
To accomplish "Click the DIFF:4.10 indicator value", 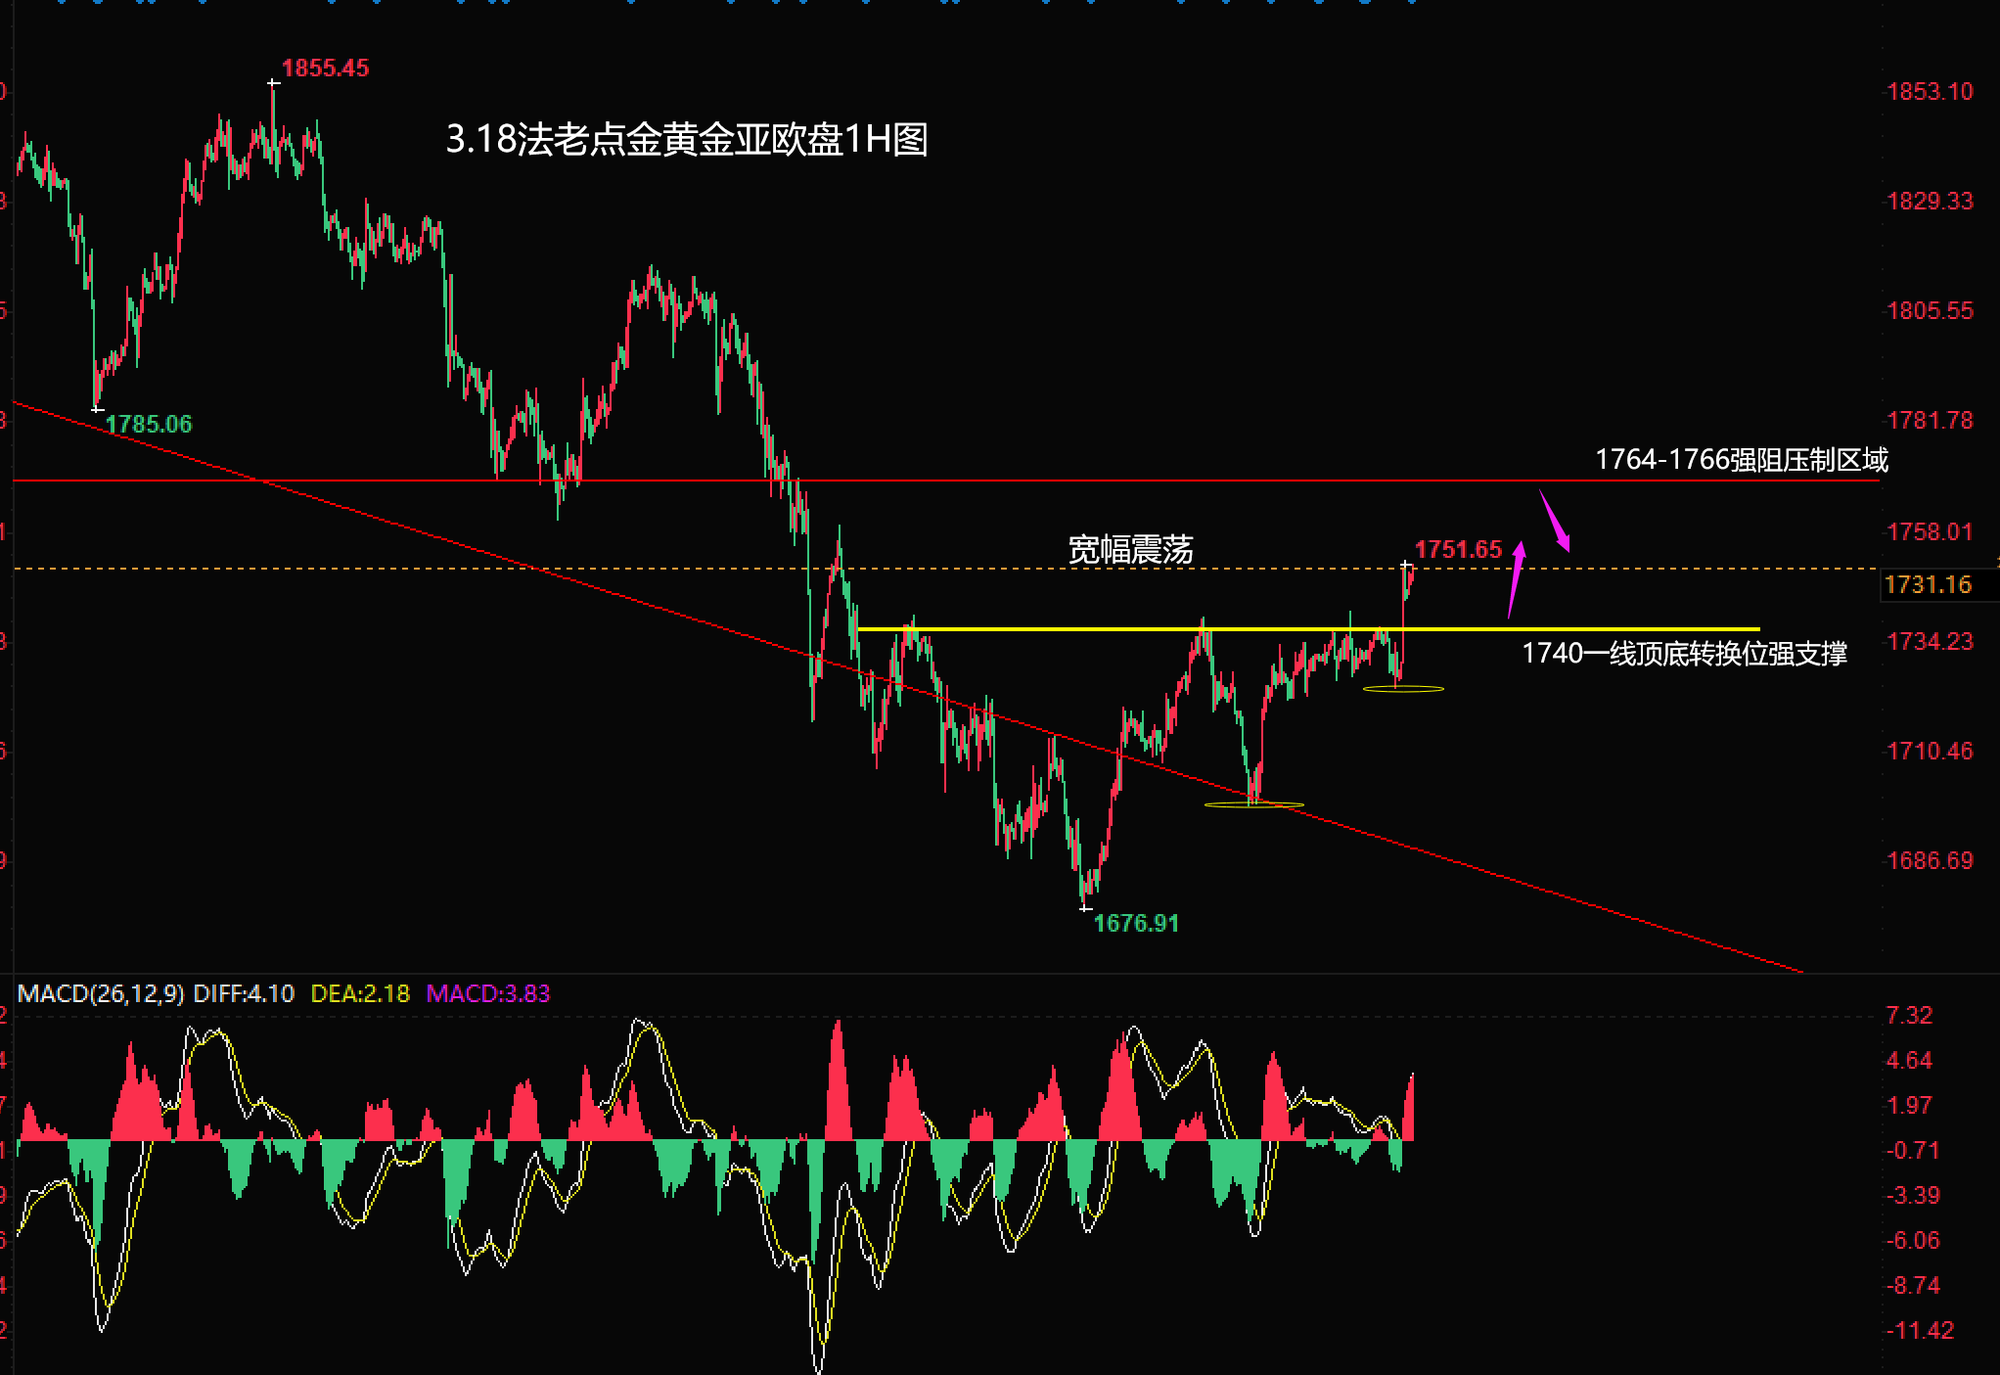I will pyautogui.click(x=244, y=993).
